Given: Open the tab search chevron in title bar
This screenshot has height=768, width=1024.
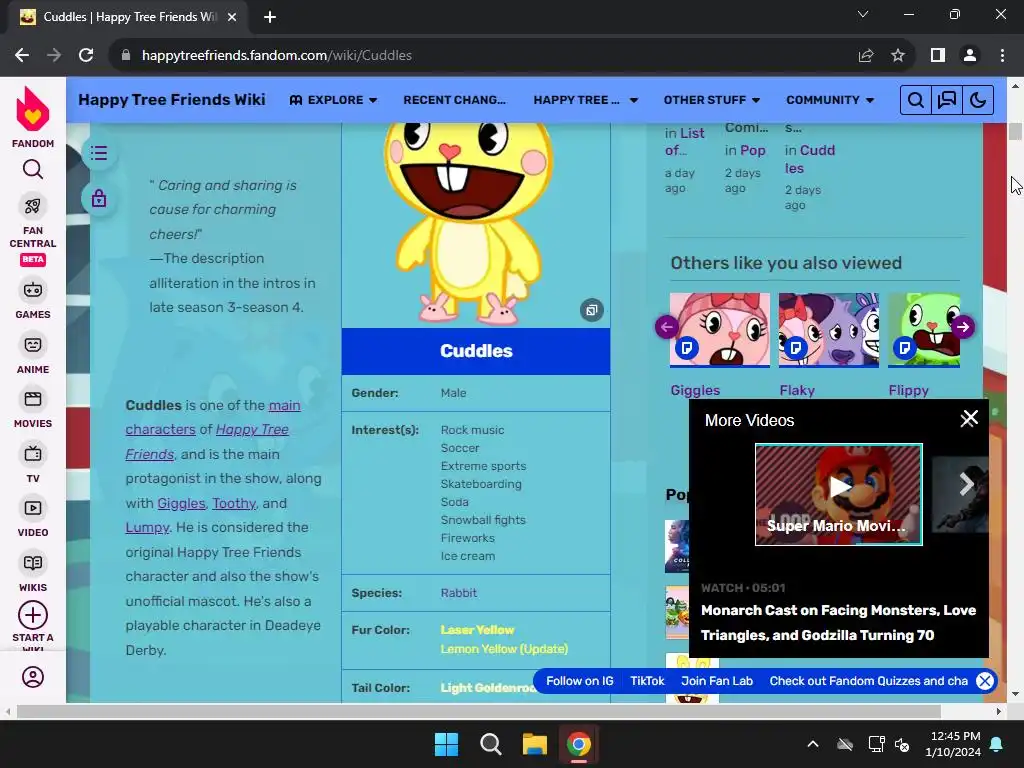Looking at the screenshot, I should pos(863,14).
